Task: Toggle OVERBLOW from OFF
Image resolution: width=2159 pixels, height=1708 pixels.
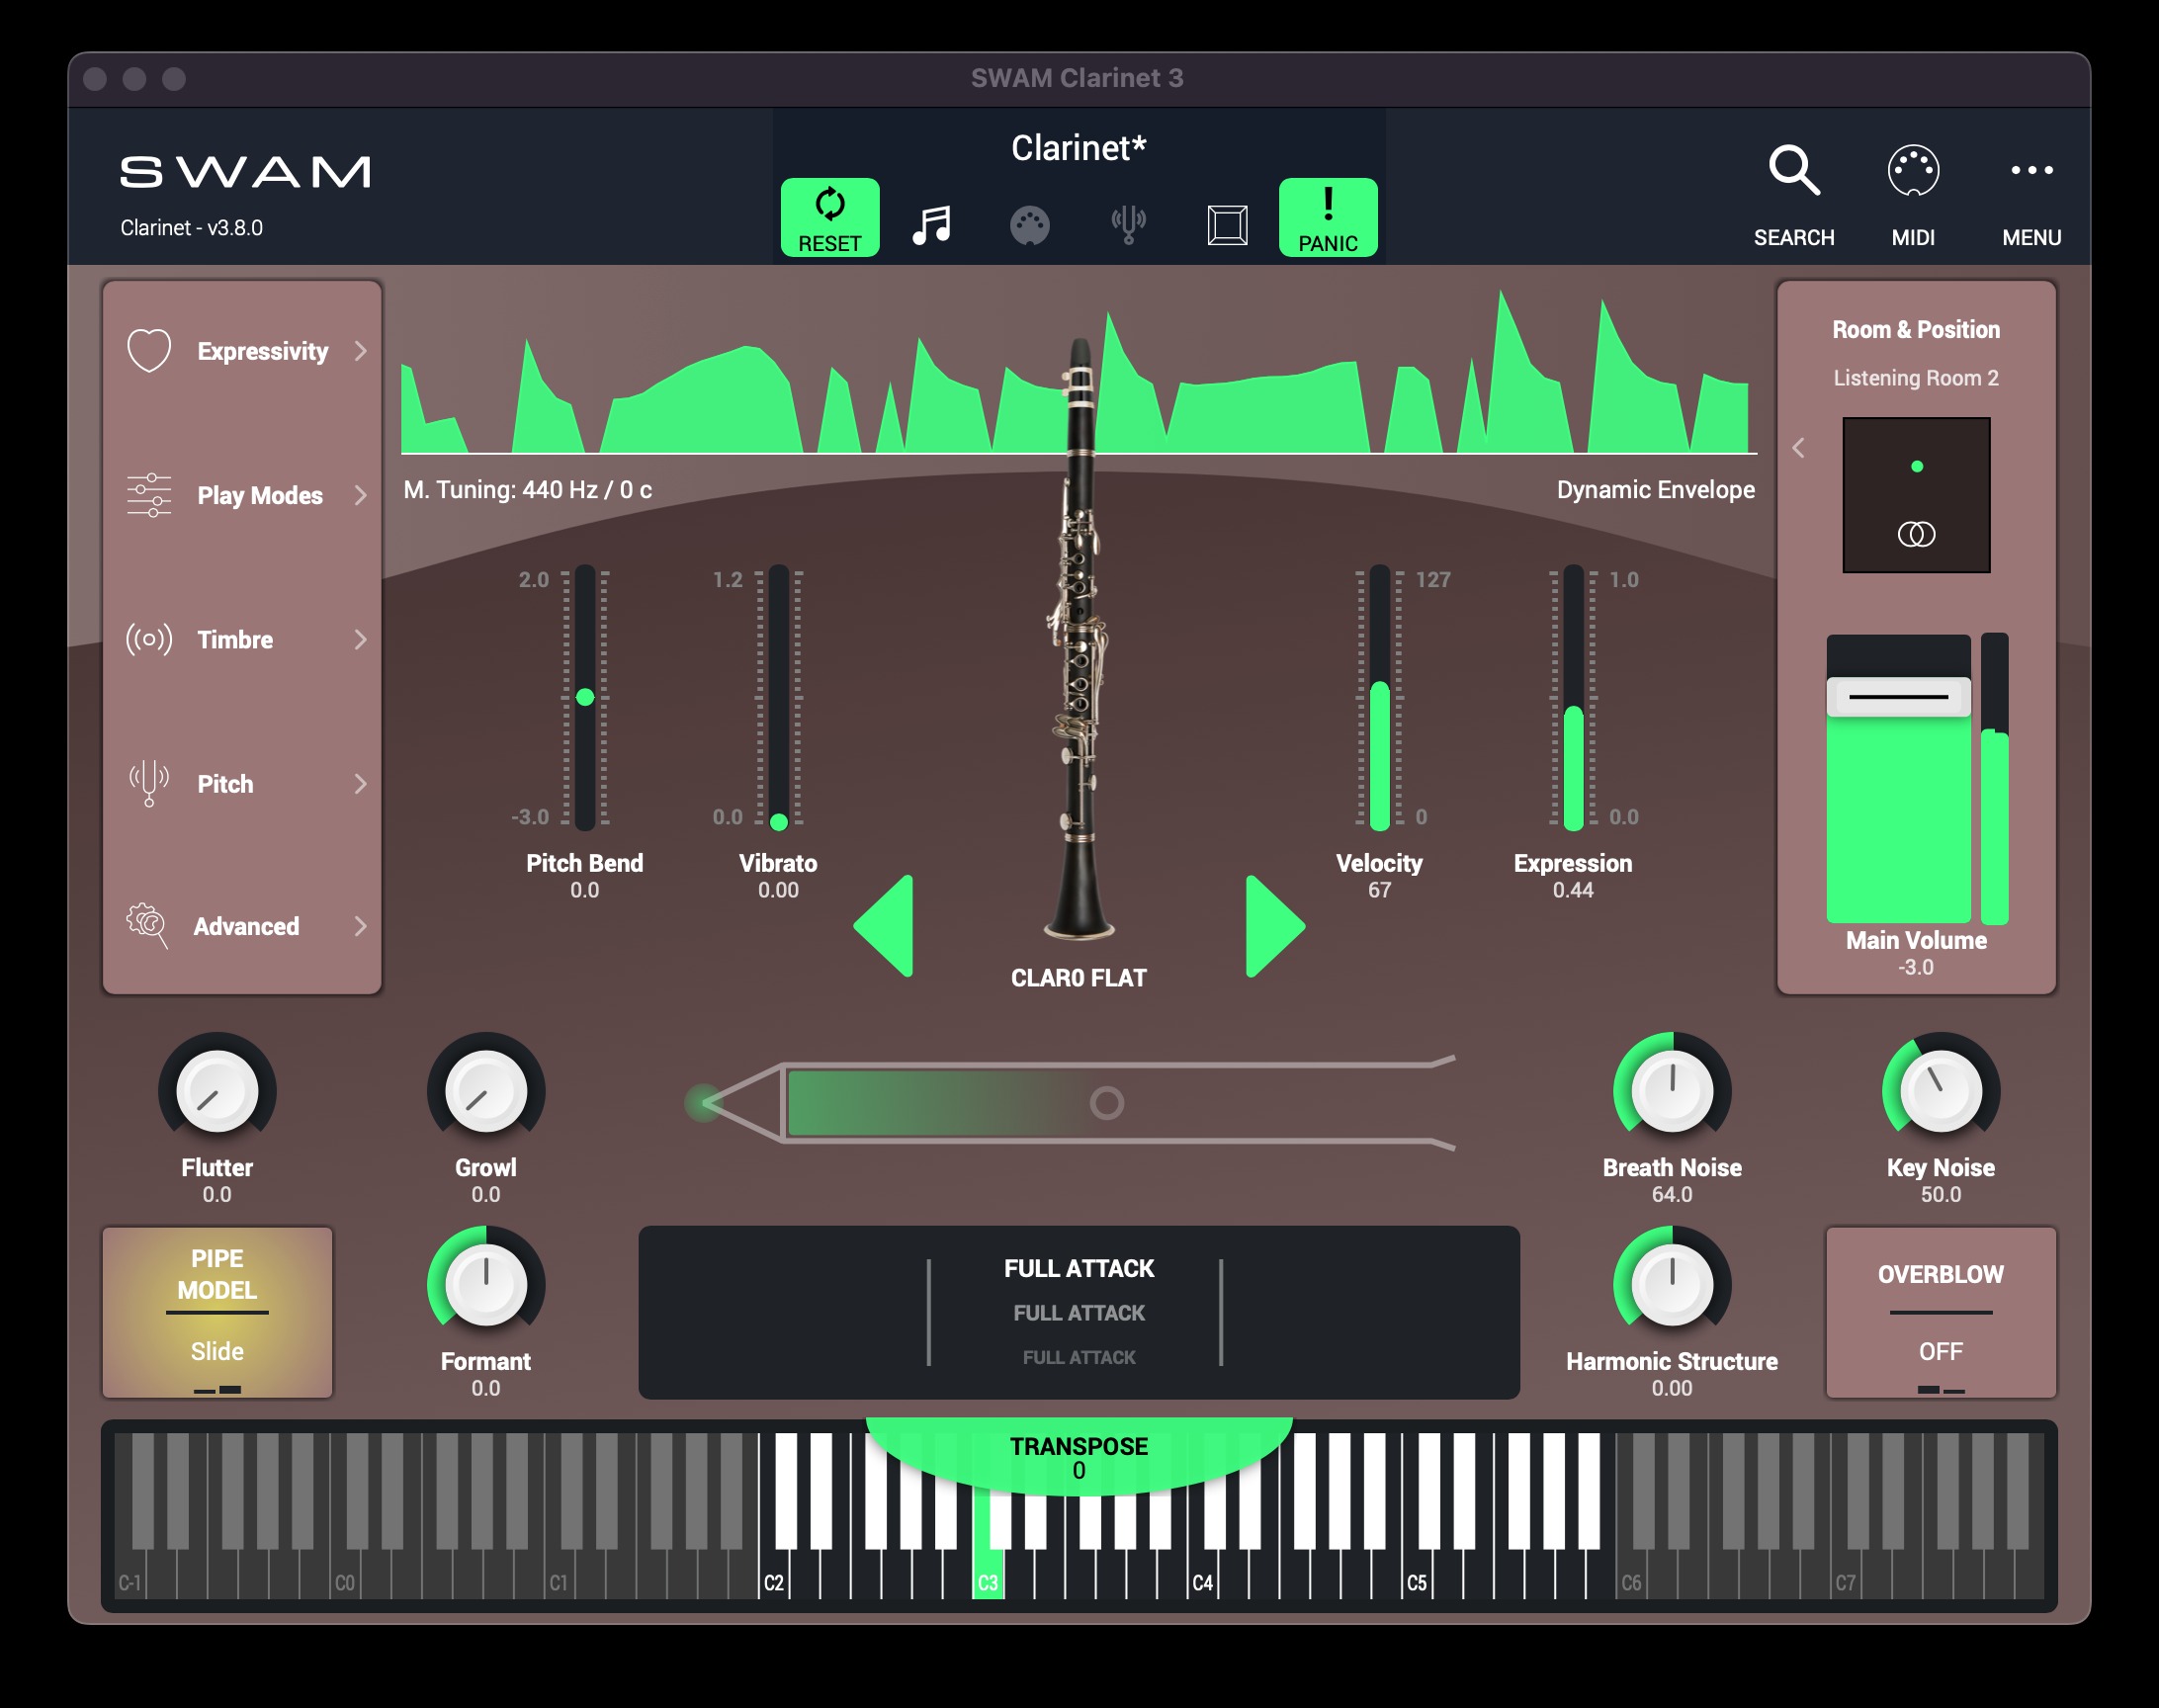Action: pyautogui.click(x=1938, y=1313)
